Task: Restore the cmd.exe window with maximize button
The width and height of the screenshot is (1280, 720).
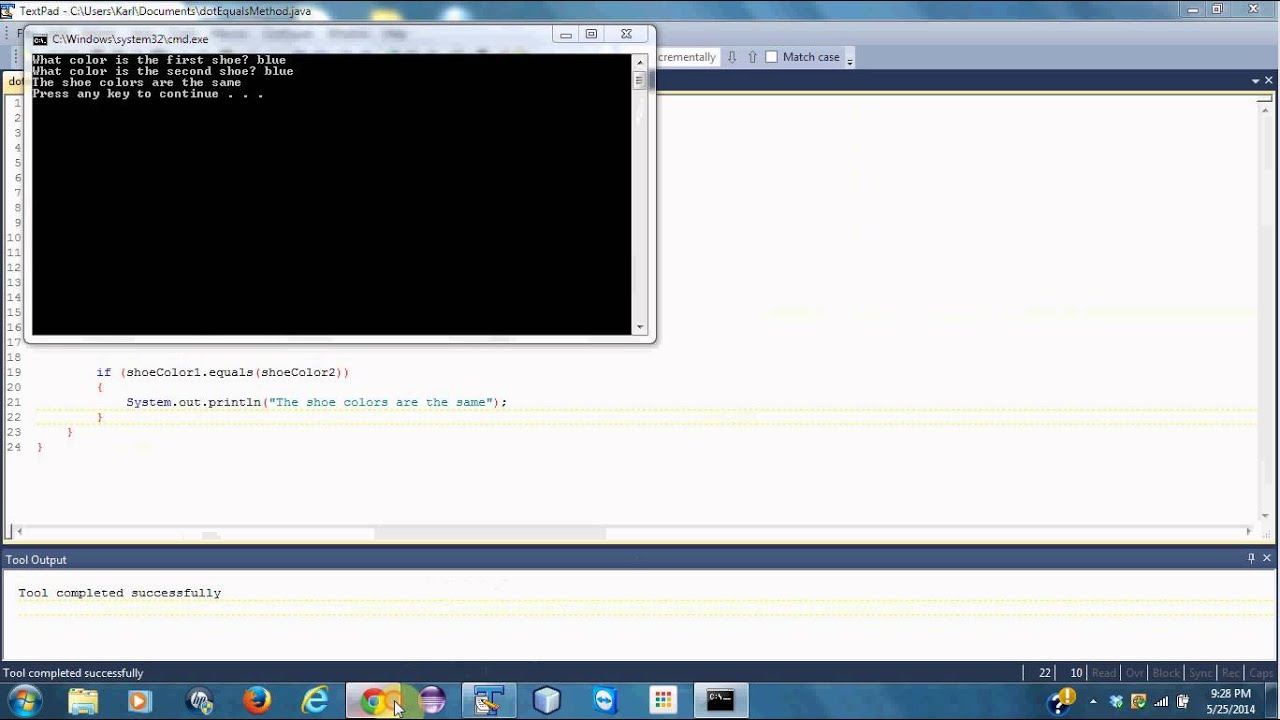Action: click(591, 34)
